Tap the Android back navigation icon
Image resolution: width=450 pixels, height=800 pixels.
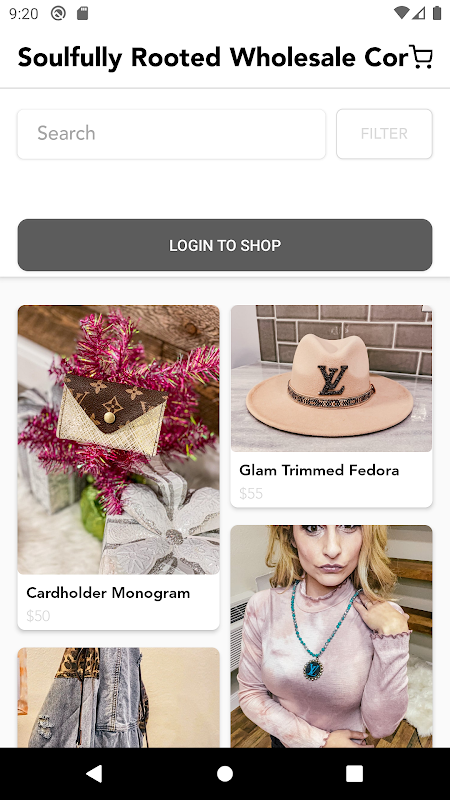point(94,773)
